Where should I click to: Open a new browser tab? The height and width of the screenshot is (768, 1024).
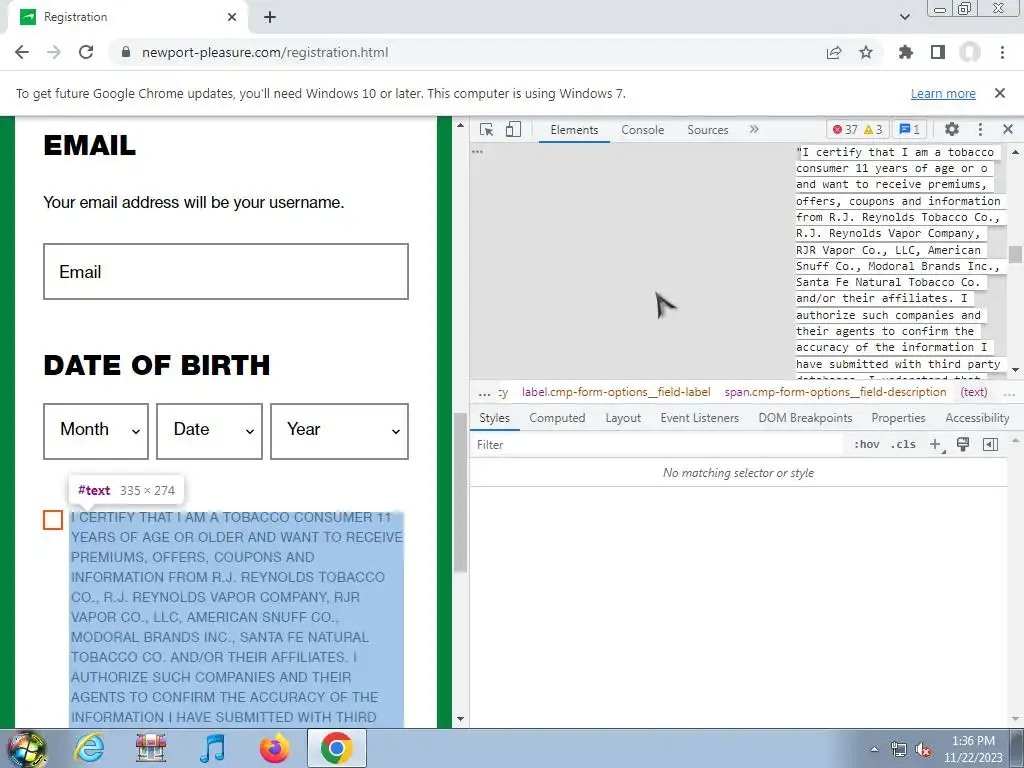(270, 17)
